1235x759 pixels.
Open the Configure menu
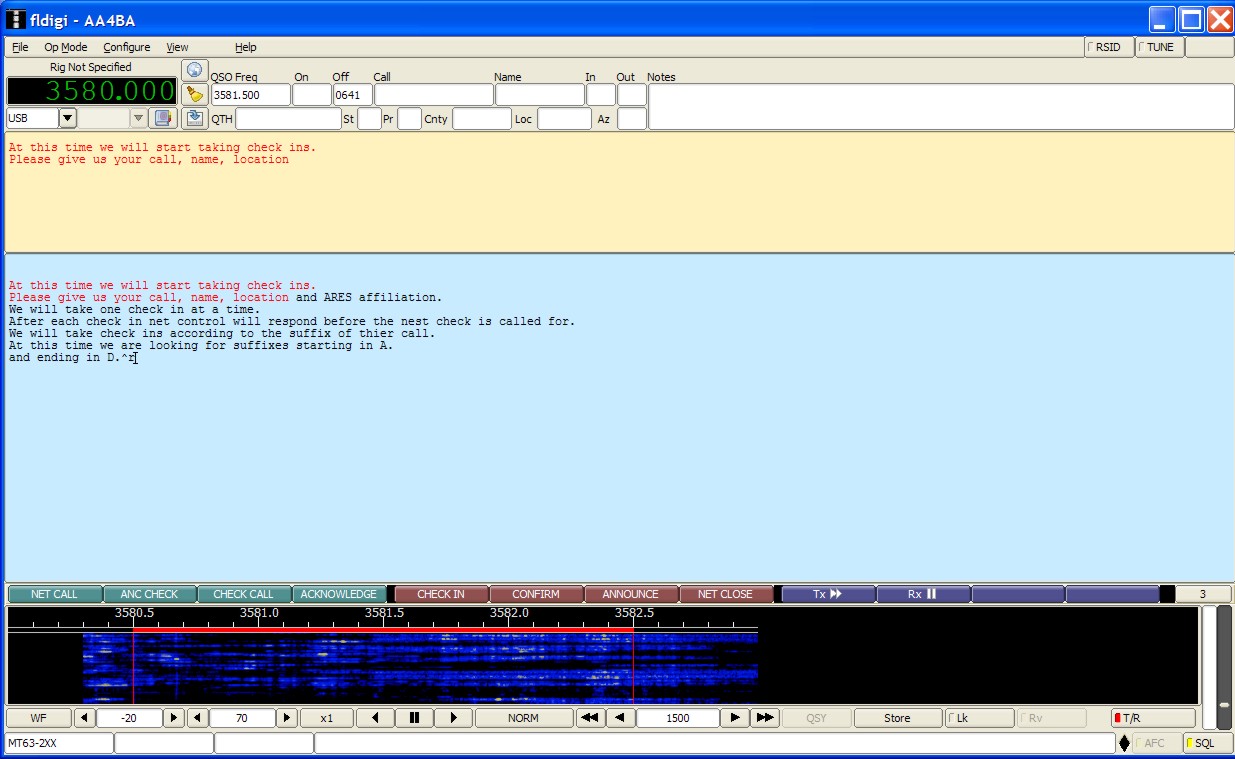(x=127, y=47)
